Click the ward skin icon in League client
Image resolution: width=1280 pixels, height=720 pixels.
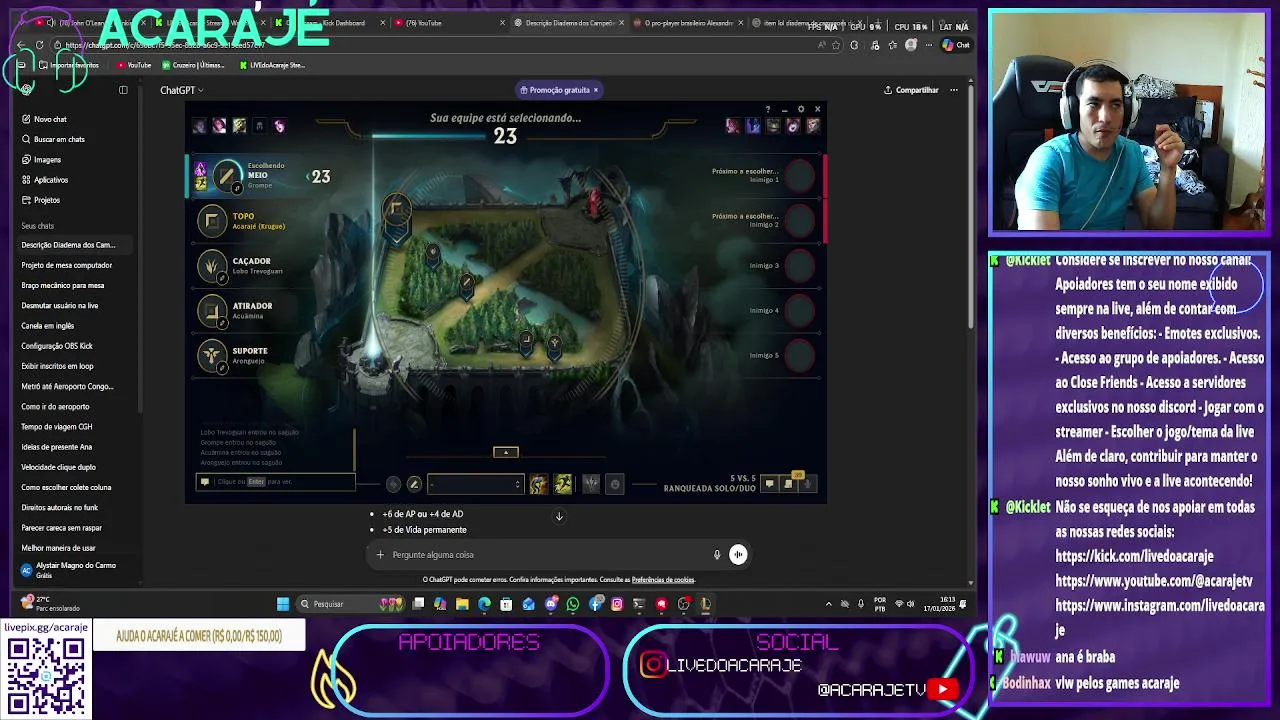pyautogui.click(x=591, y=484)
